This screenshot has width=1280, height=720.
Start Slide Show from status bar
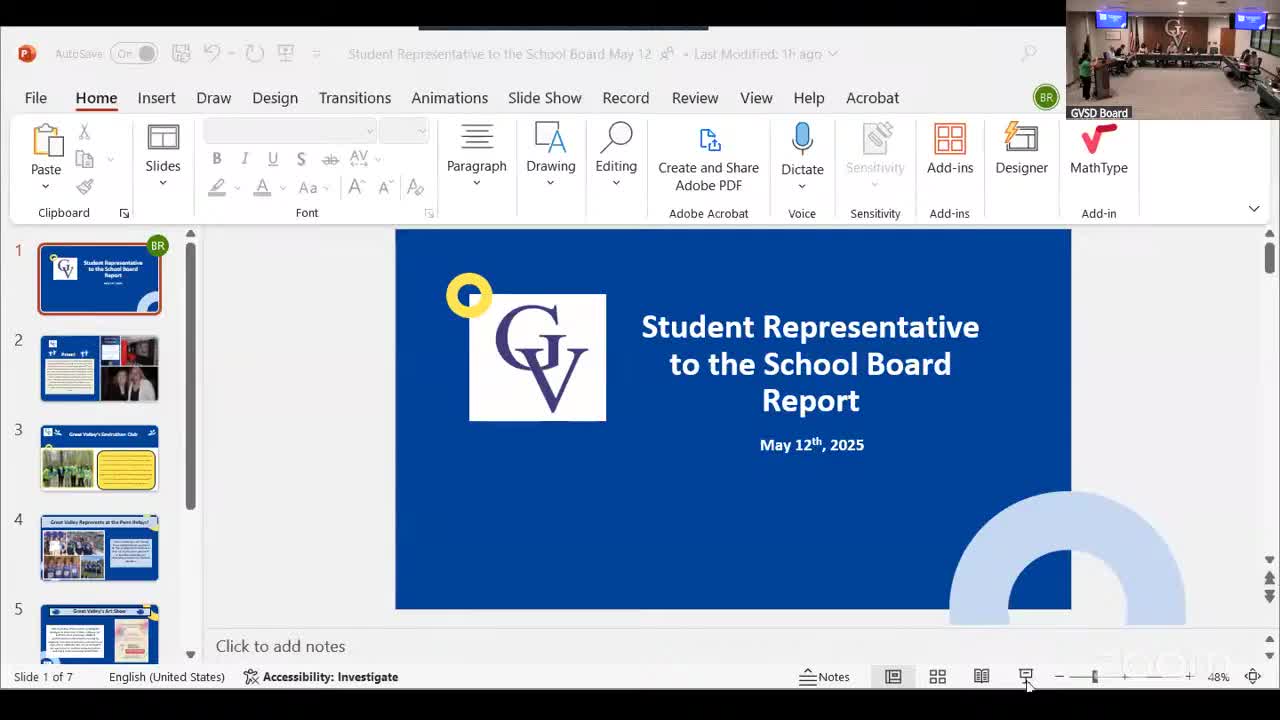[x=1025, y=677]
